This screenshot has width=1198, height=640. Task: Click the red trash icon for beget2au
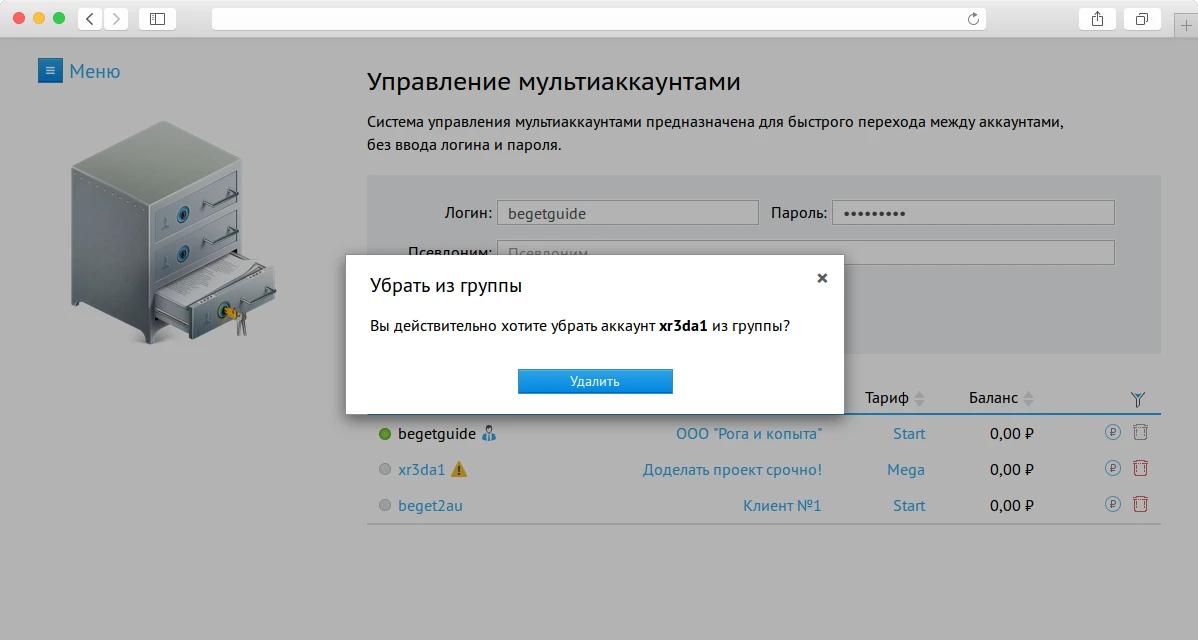[x=1140, y=505]
